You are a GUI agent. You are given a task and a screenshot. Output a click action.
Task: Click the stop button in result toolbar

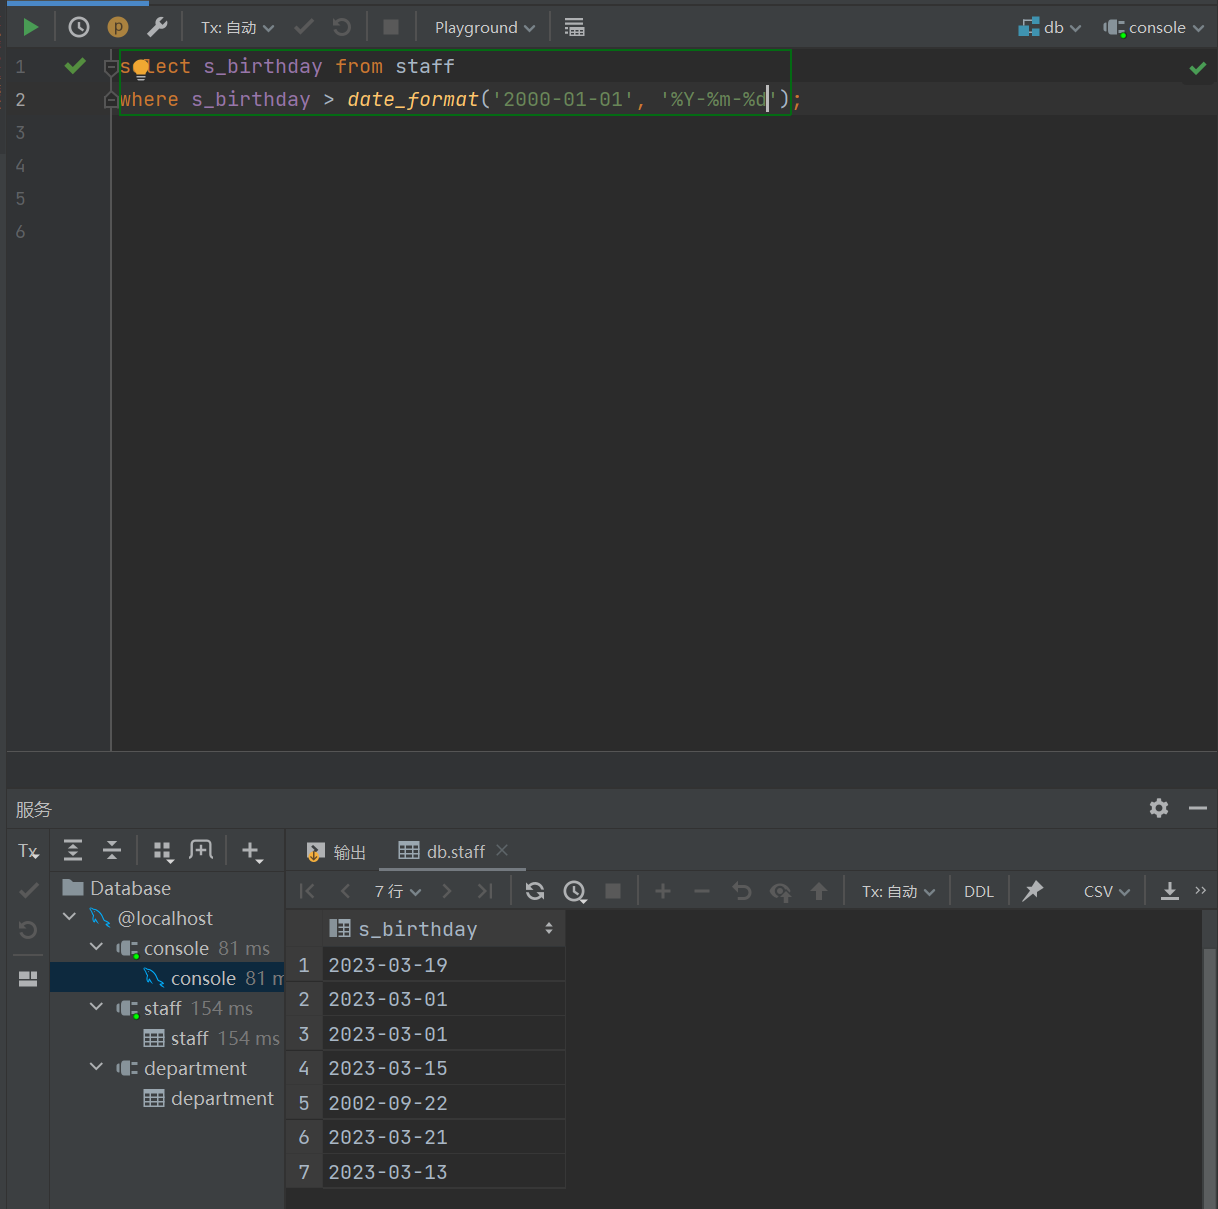613,891
